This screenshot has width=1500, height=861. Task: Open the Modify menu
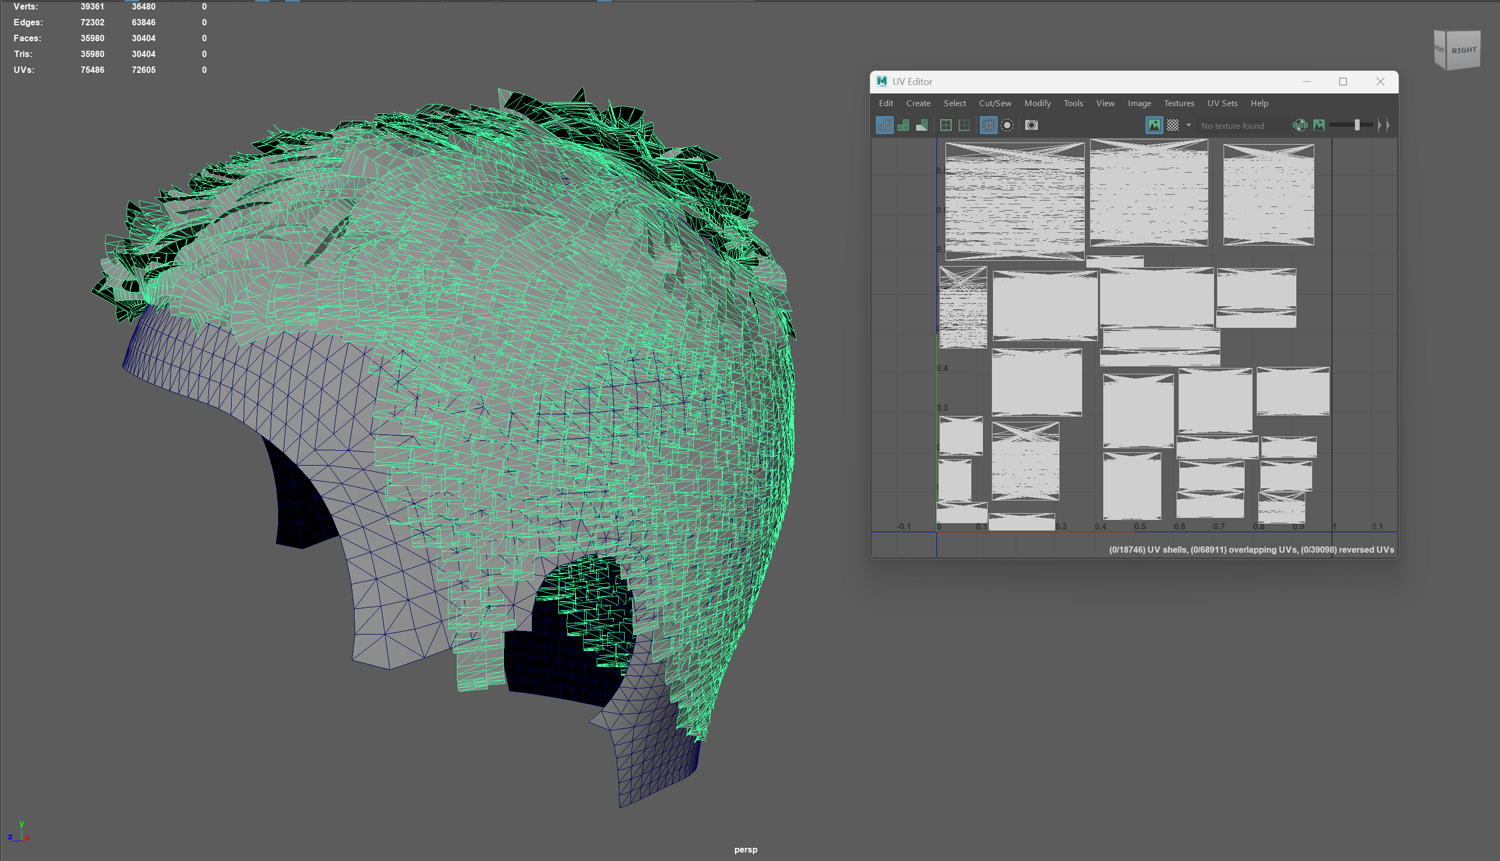tap(1037, 103)
